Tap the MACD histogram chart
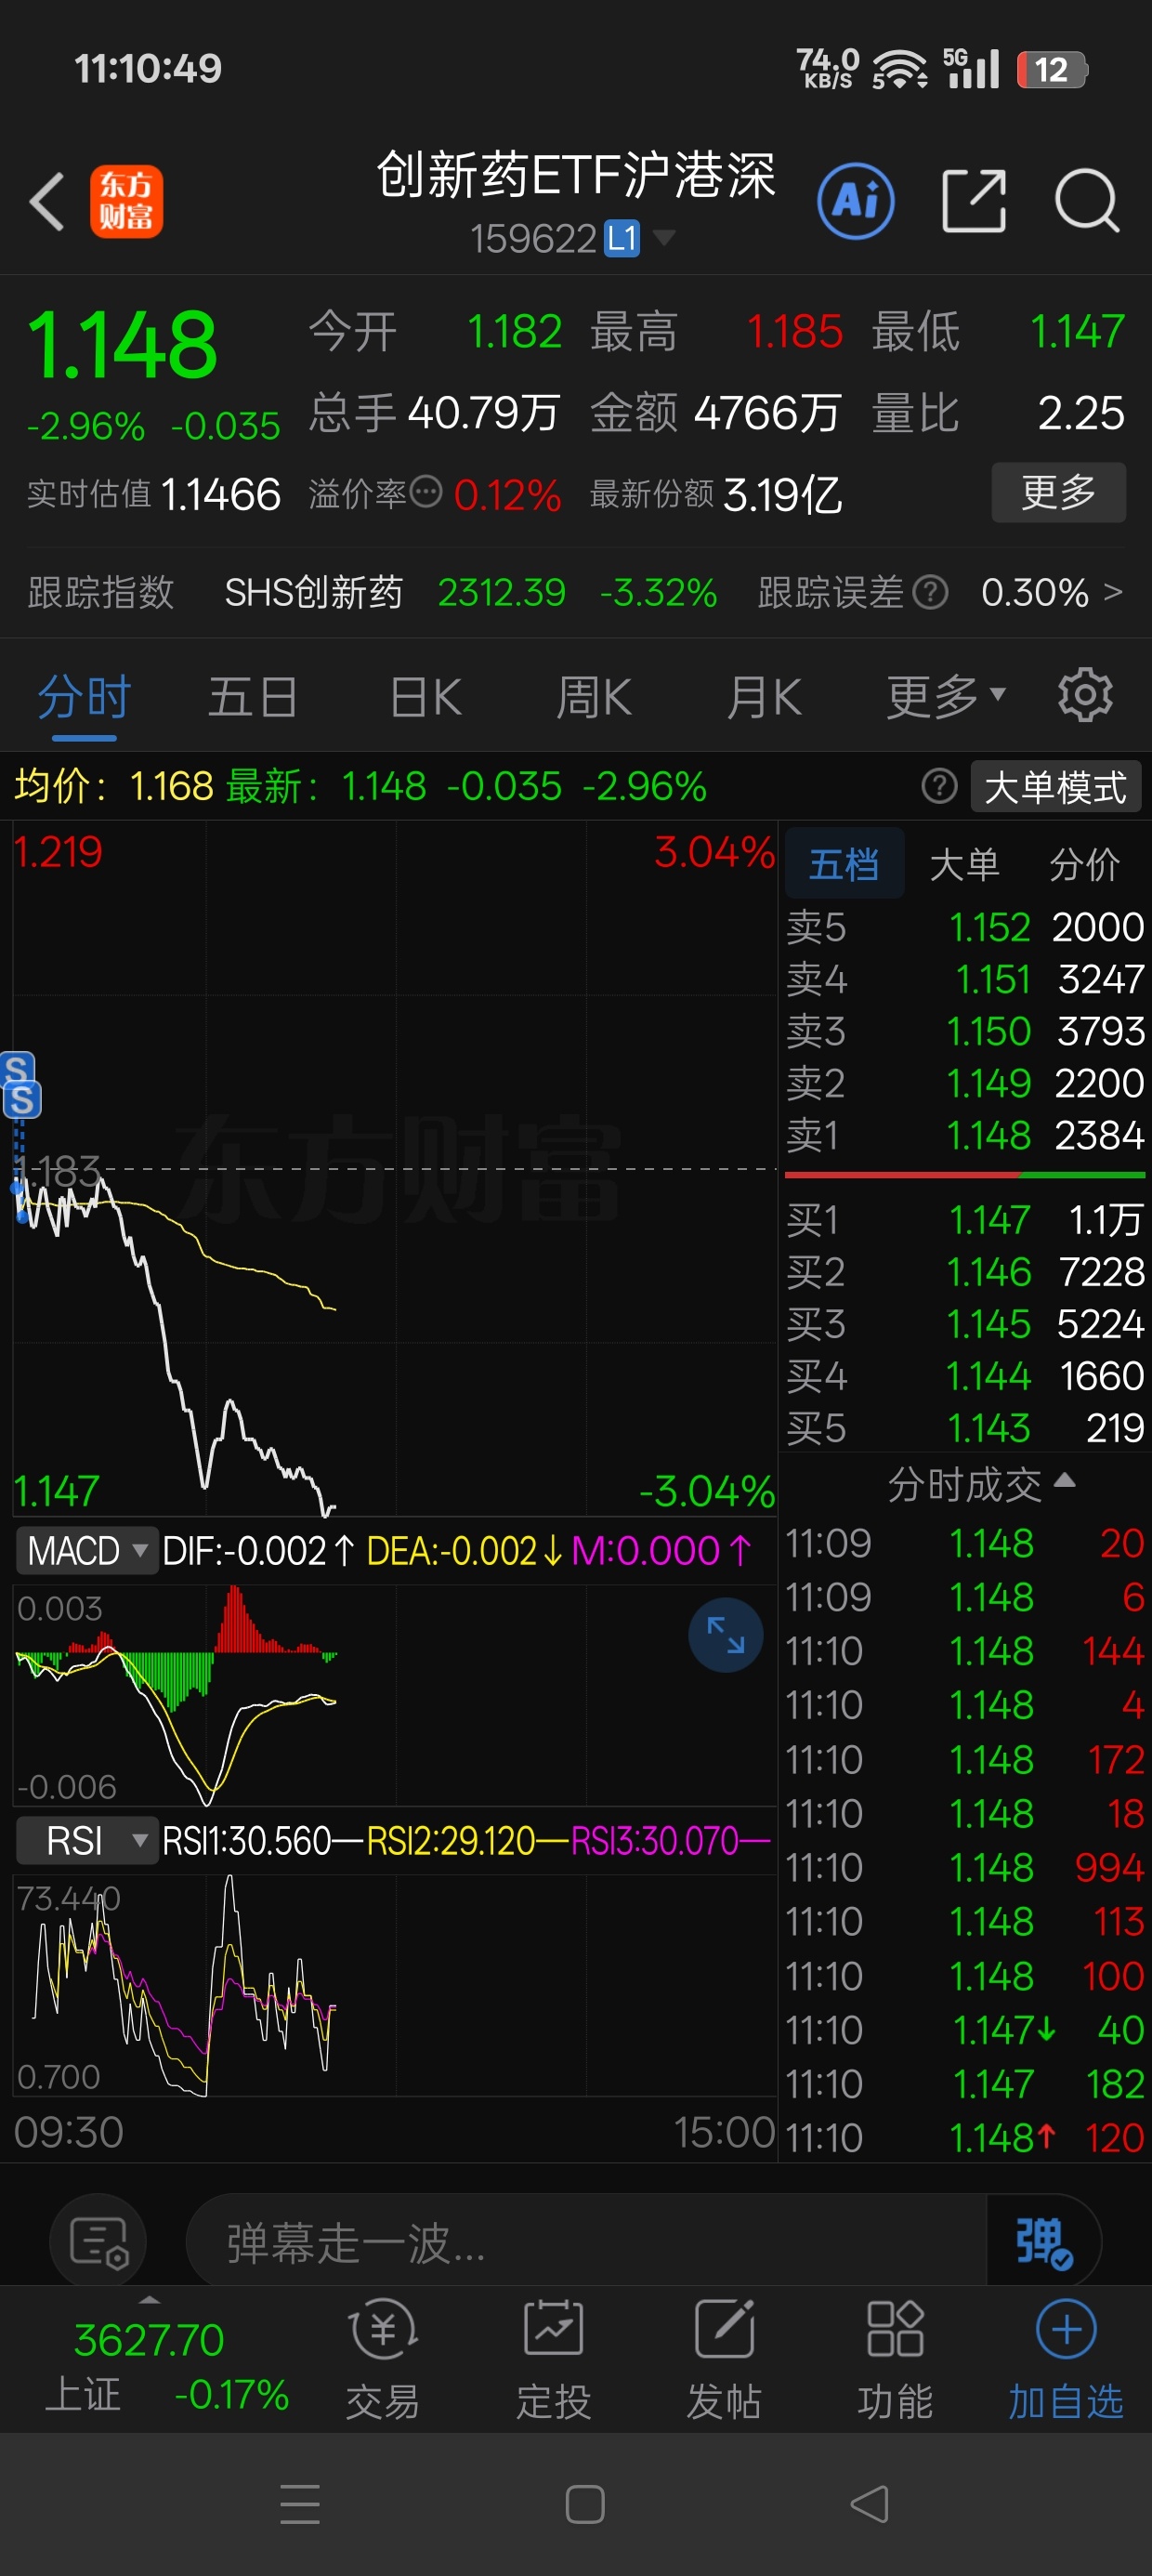Screen dimensions: 1152x2576 pos(395,1695)
